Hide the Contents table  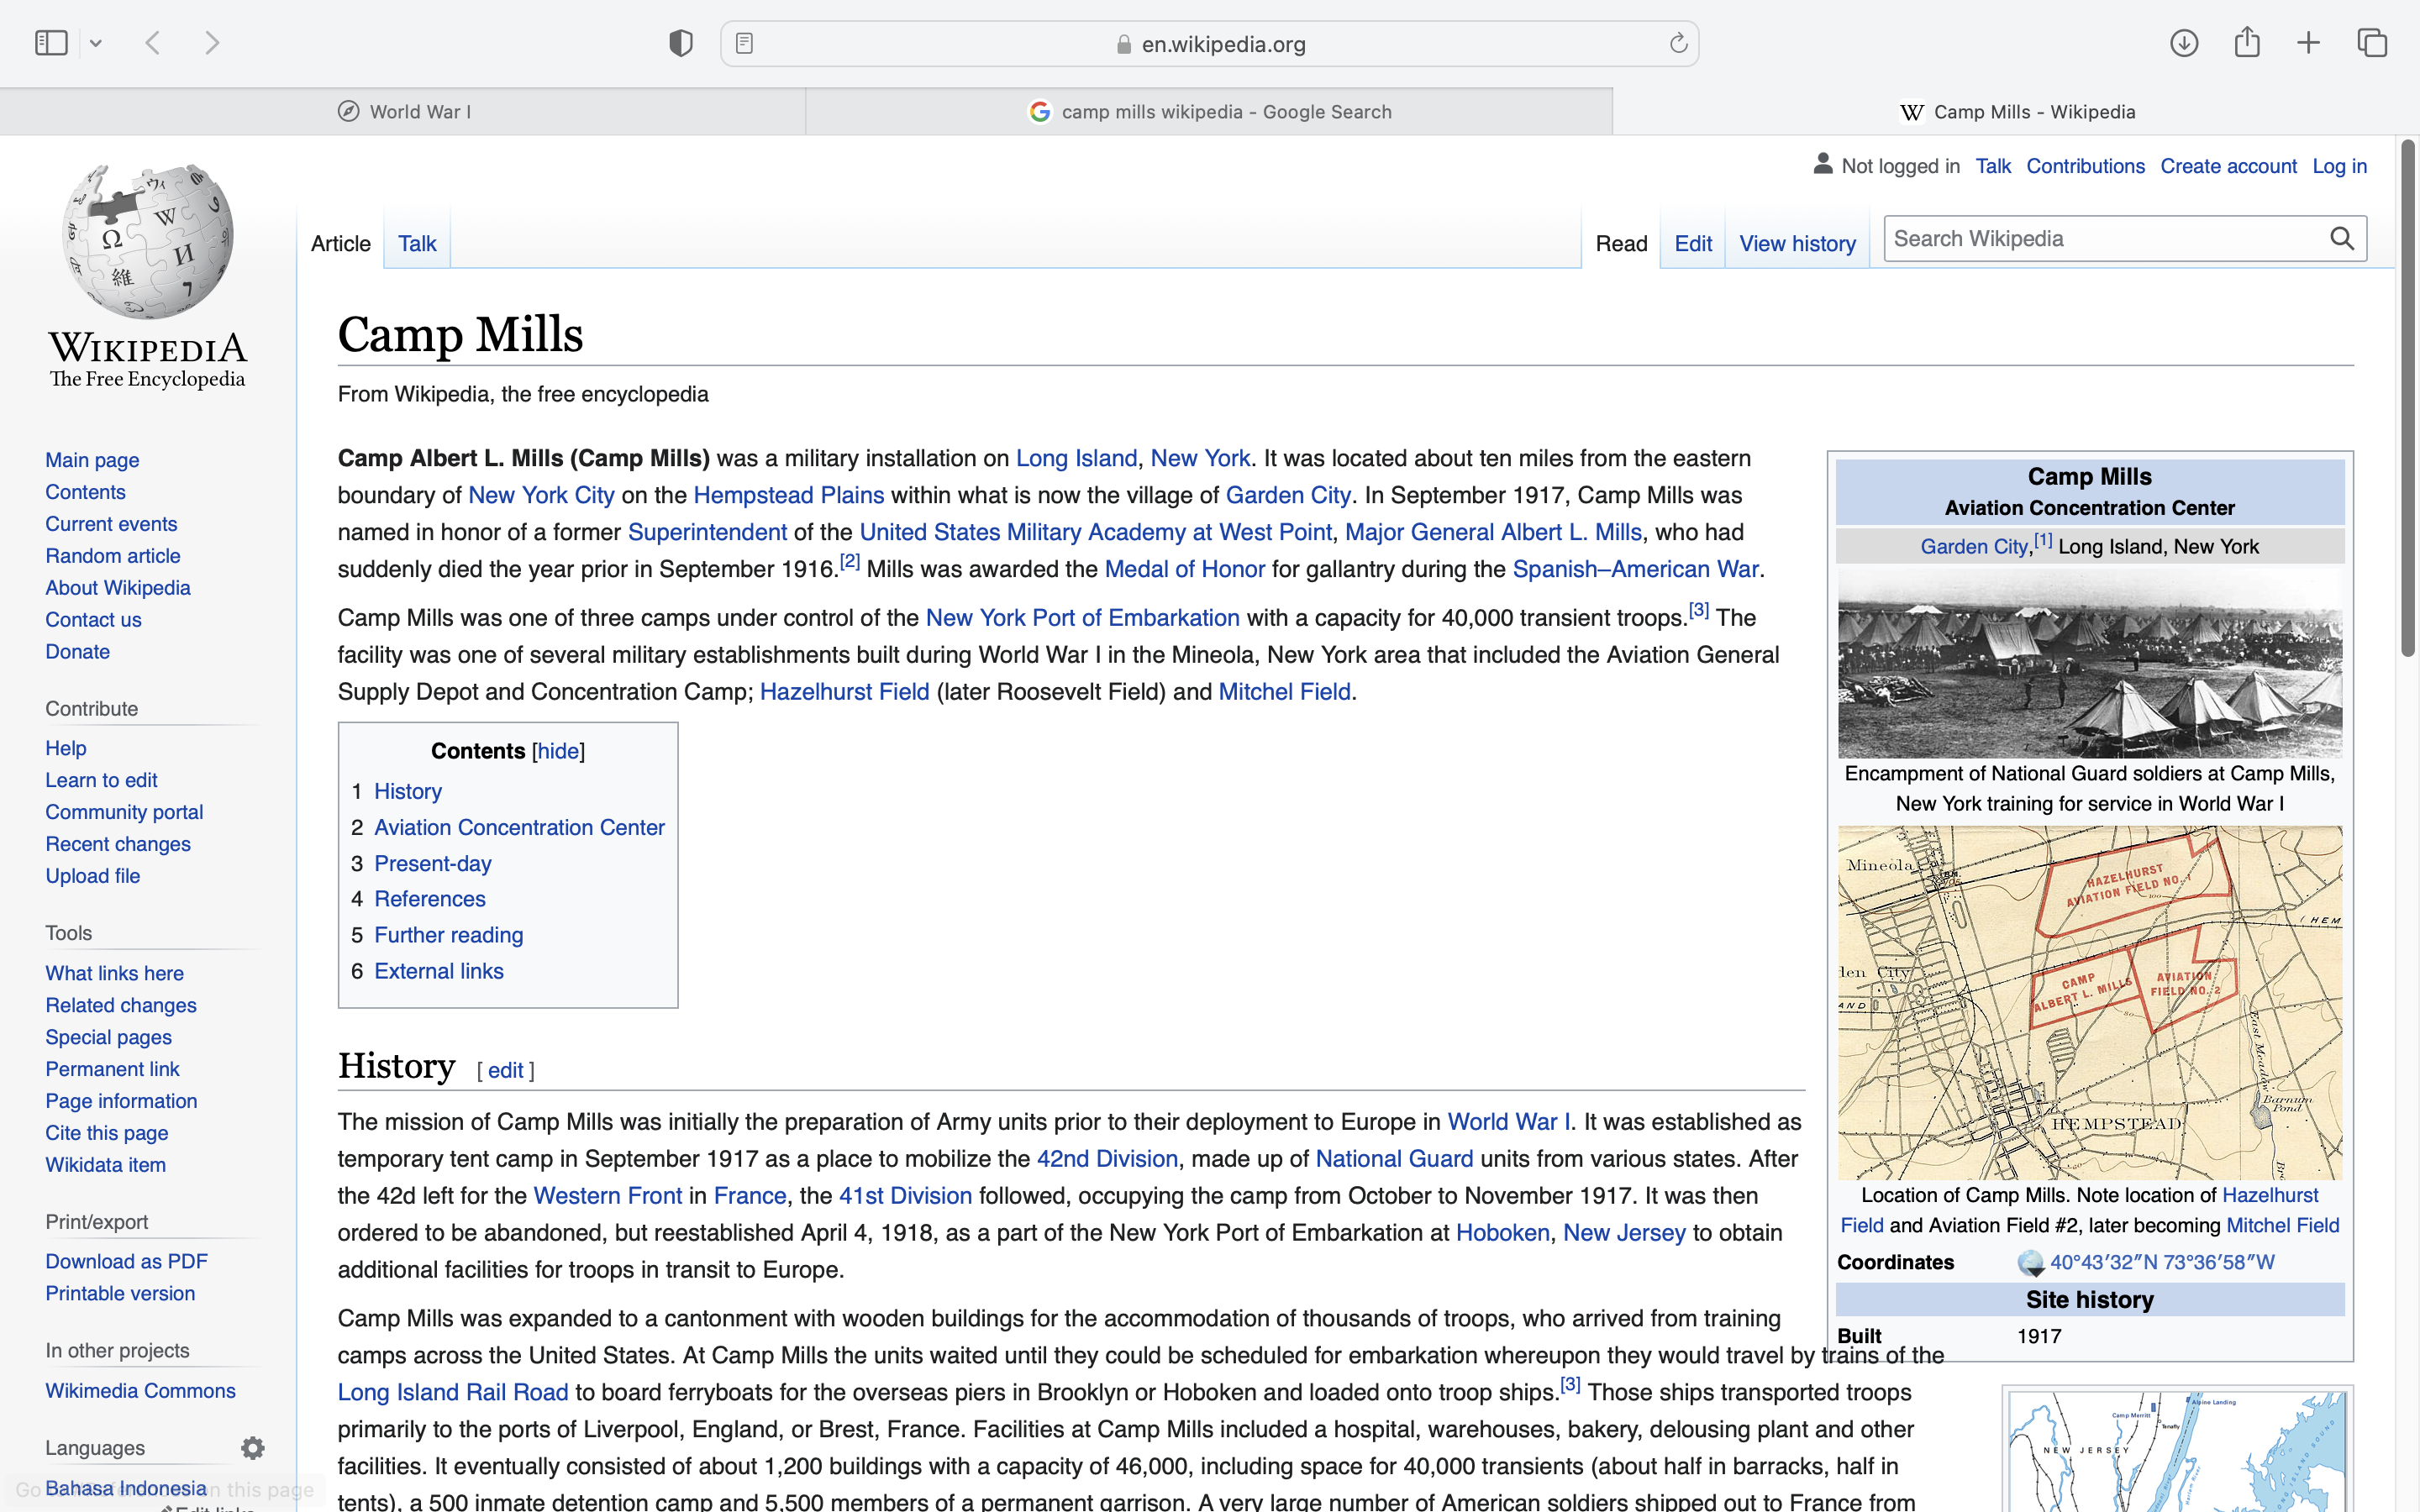tap(558, 751)
